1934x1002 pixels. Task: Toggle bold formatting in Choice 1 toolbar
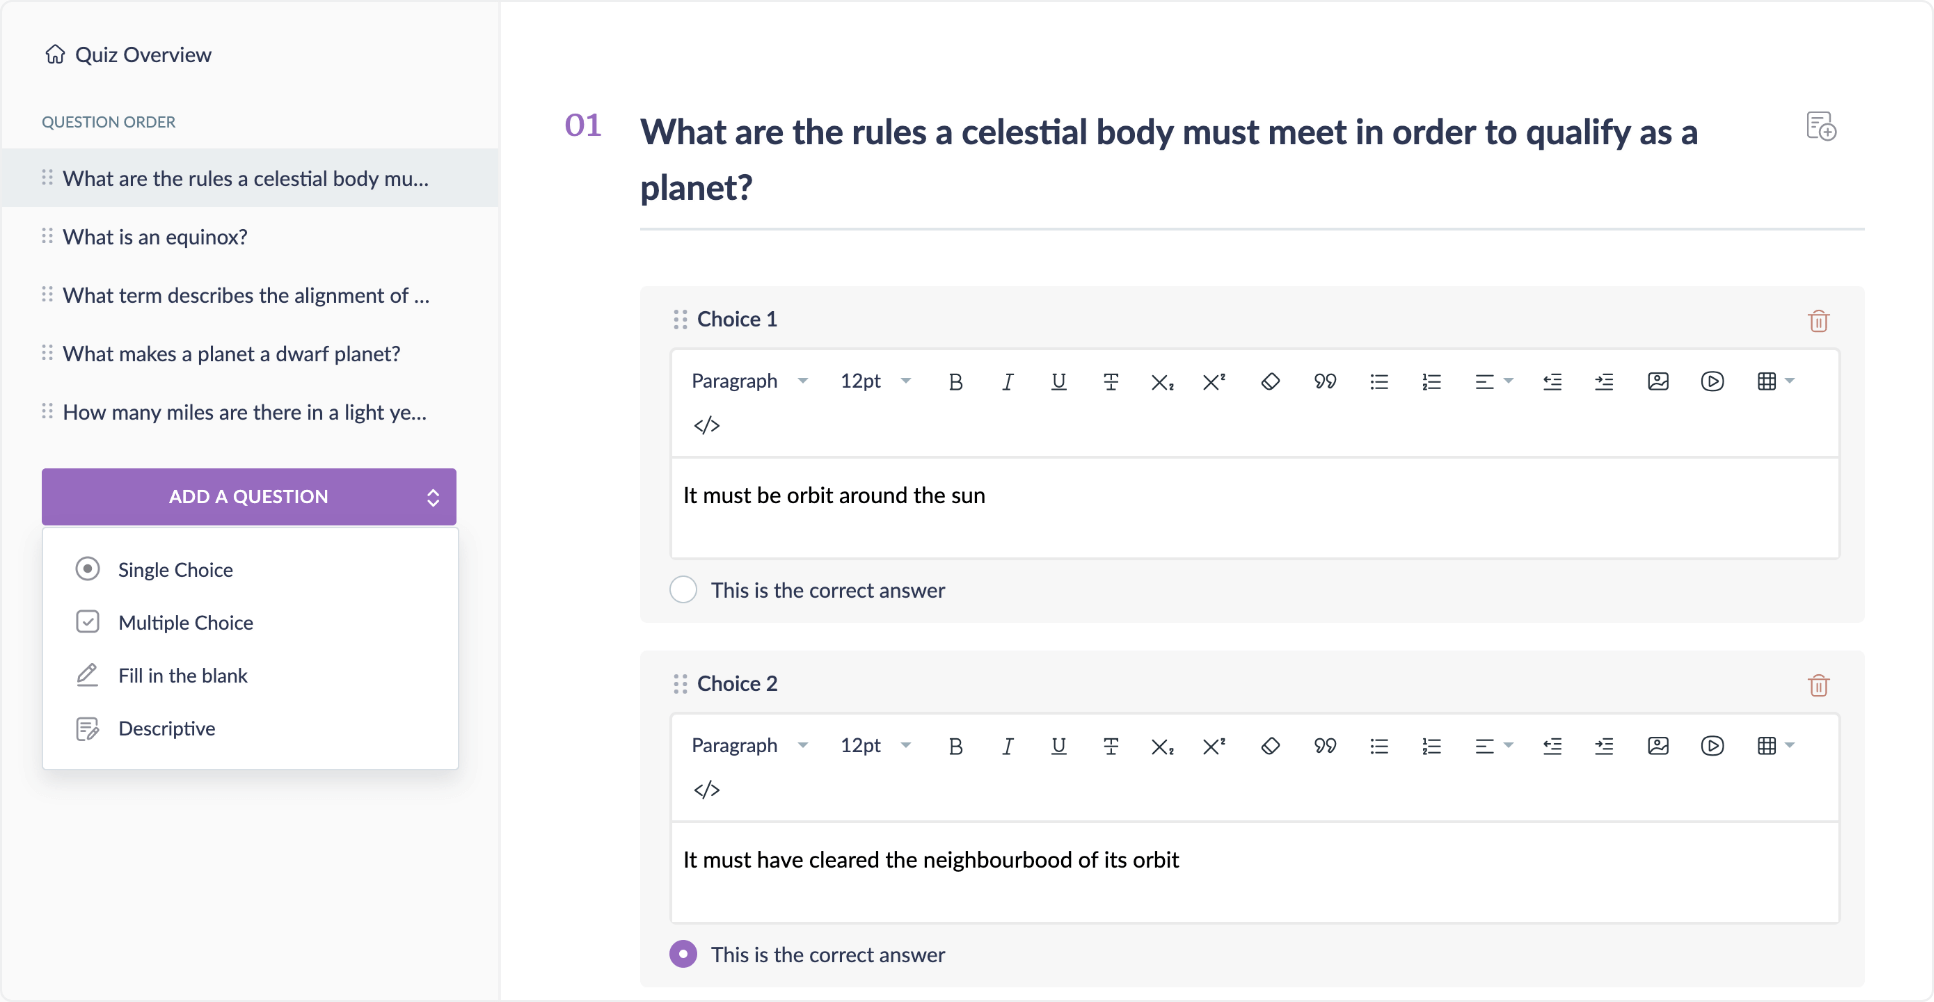pyautogui.click(x=955, y=382)
